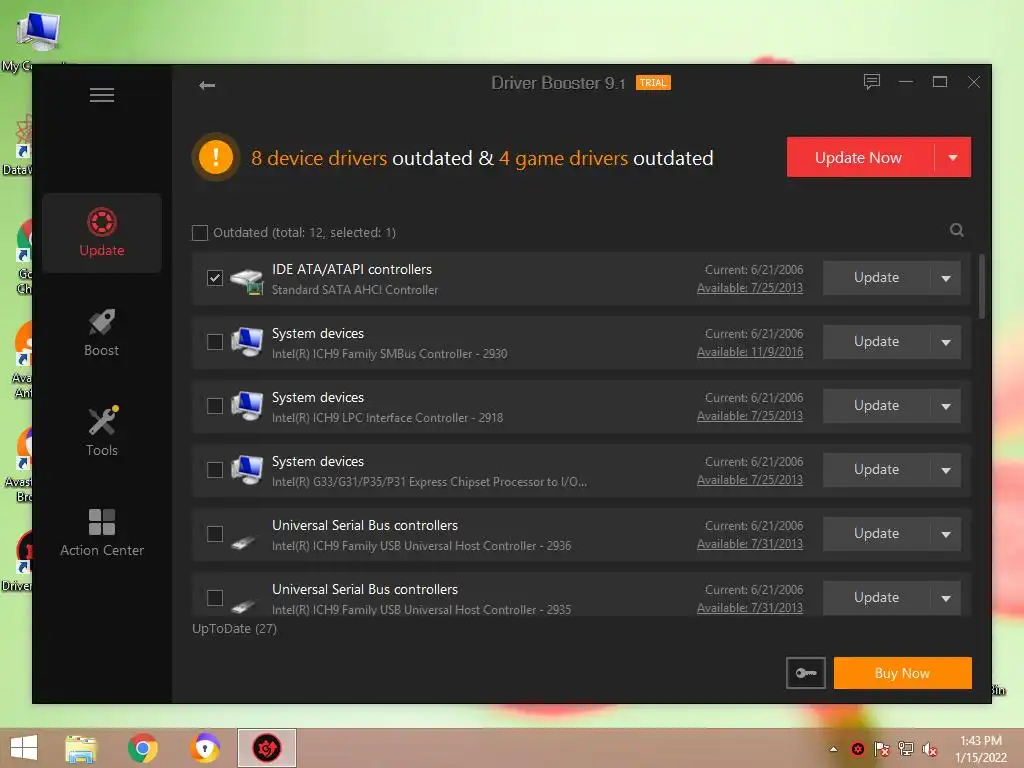Click the network tray icon

tap(906, 749)
